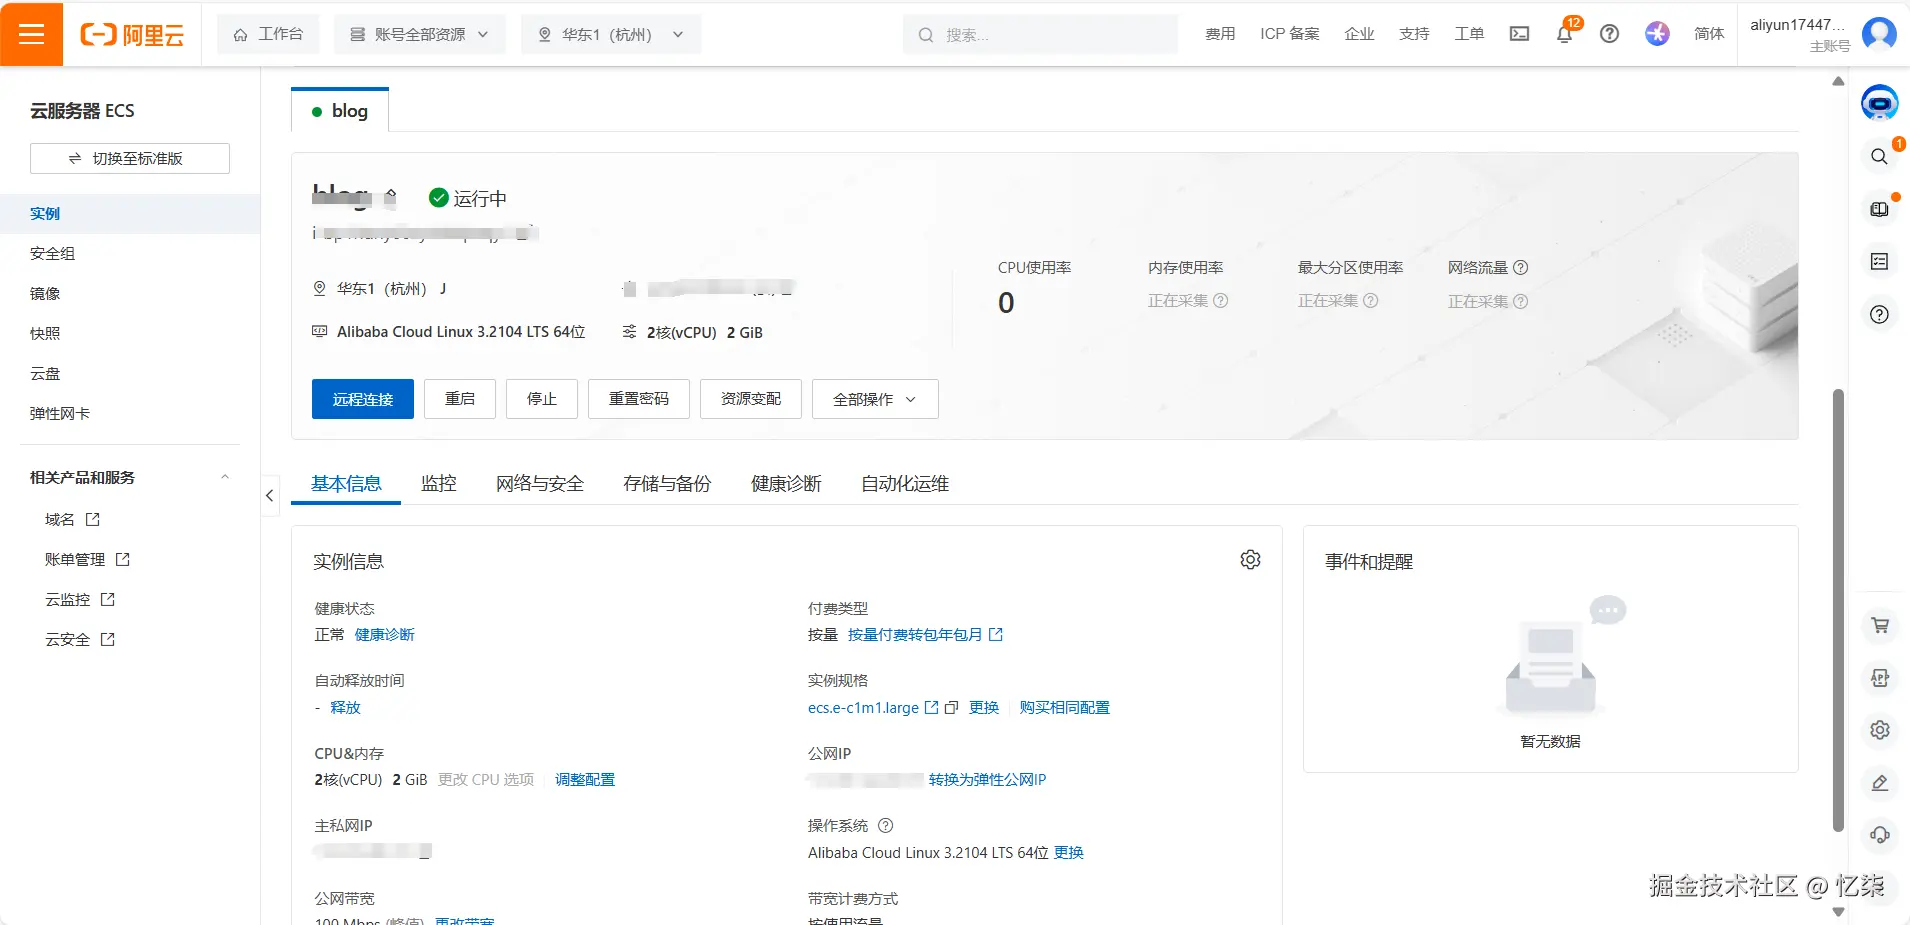Click the API tool icon below the cart
The height and width of the screenshot is (925, 1910).
pos(1880,678)
